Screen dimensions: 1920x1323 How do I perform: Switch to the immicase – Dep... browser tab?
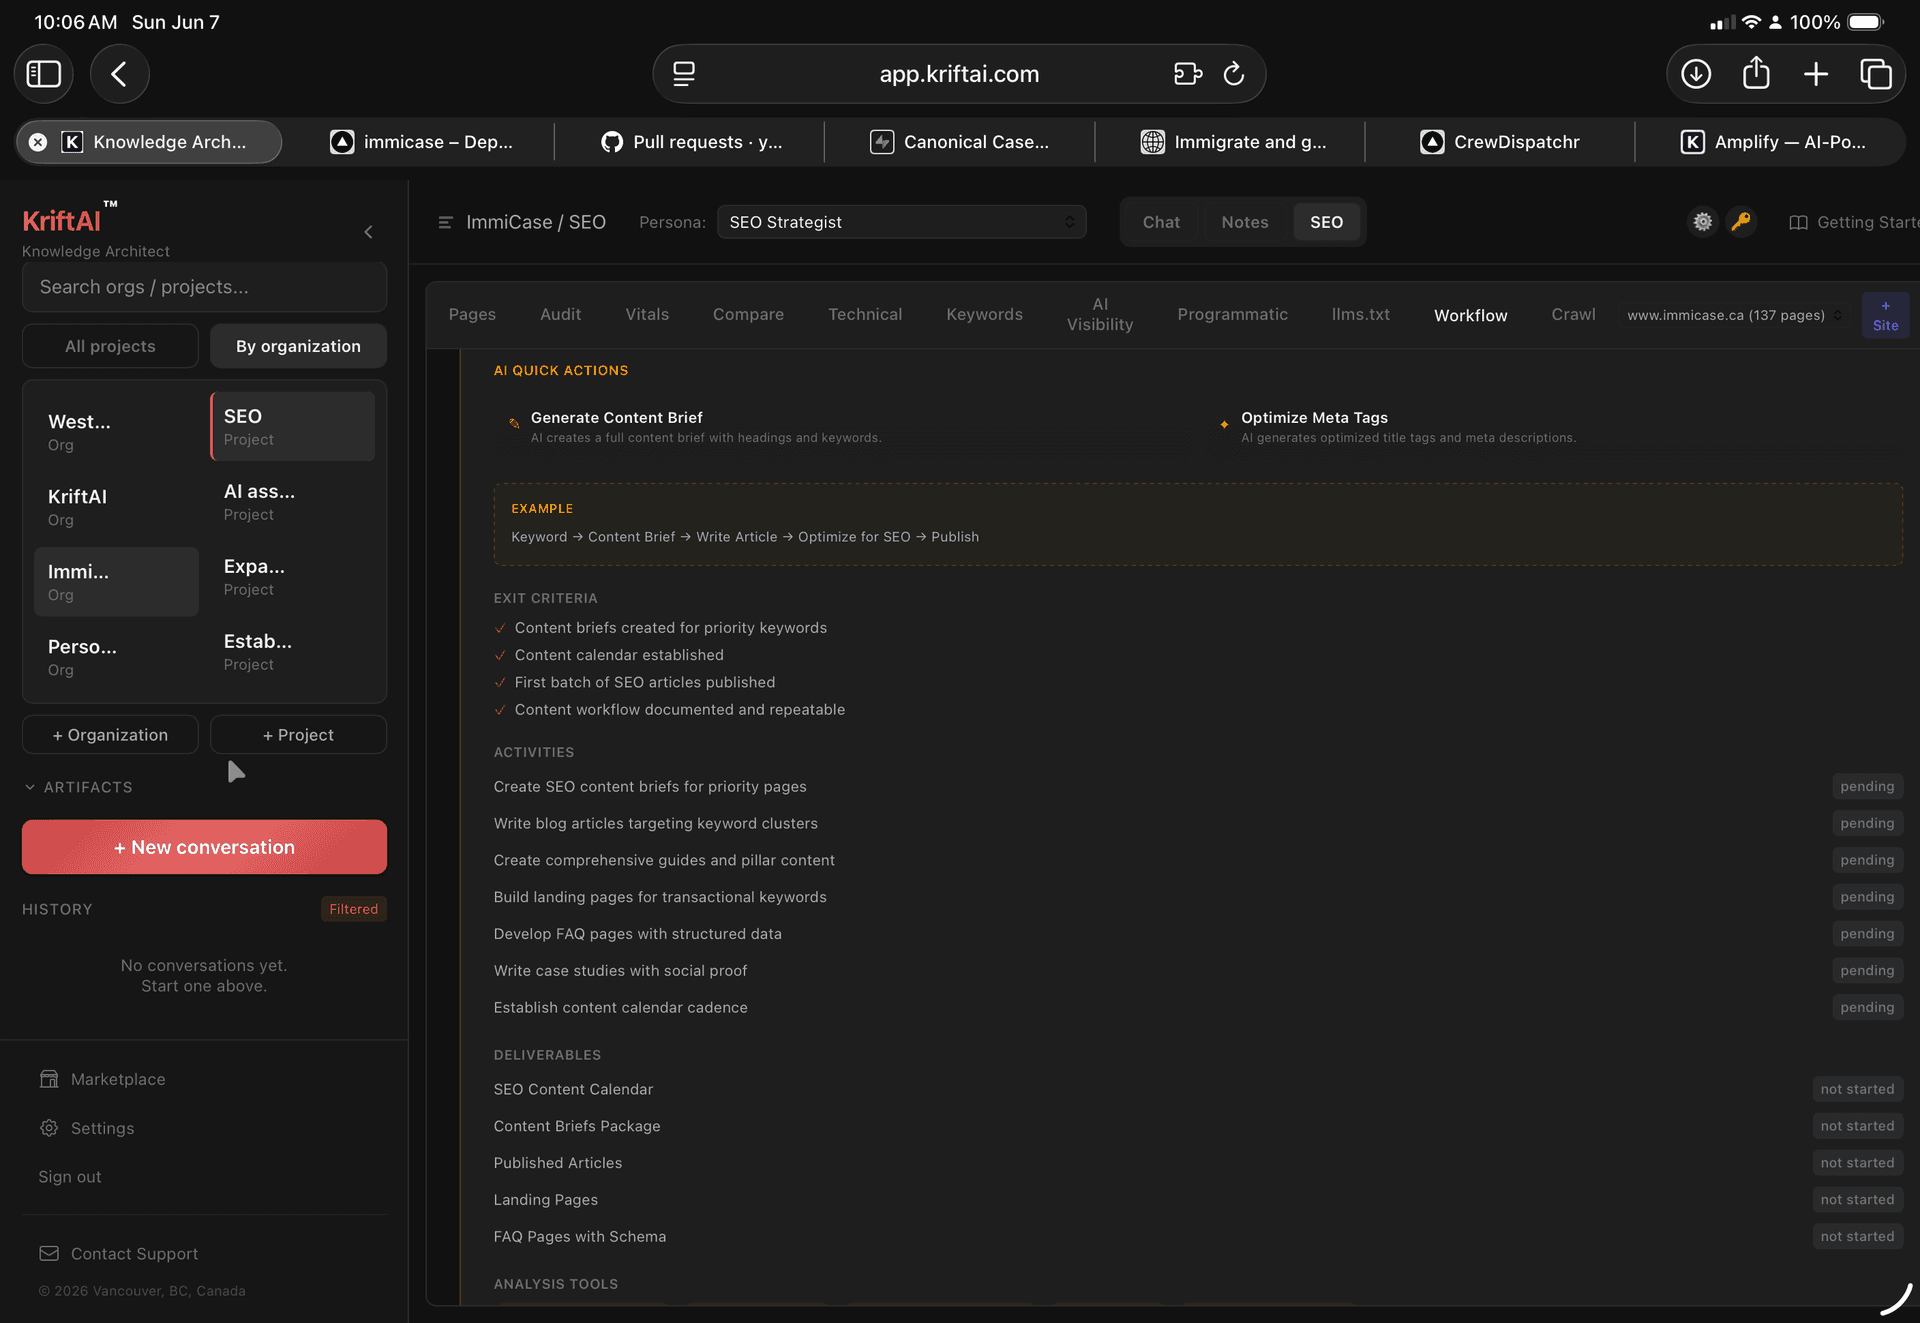click(x=420, y=142)
